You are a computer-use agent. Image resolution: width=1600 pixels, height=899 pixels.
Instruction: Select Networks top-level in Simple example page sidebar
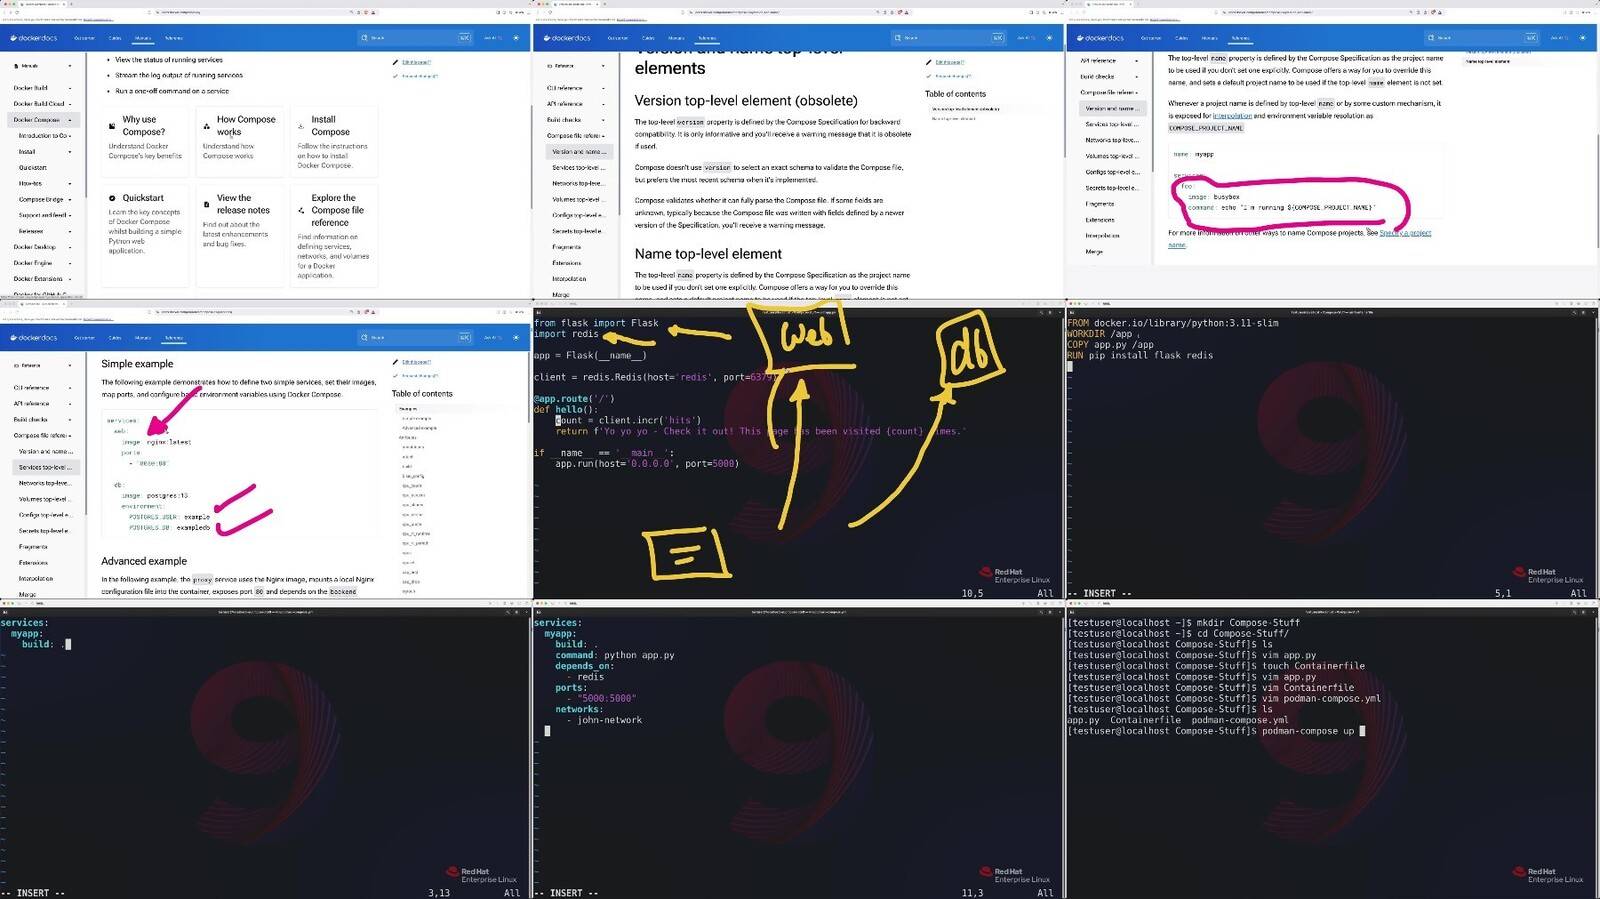click(x=45, y=483)
